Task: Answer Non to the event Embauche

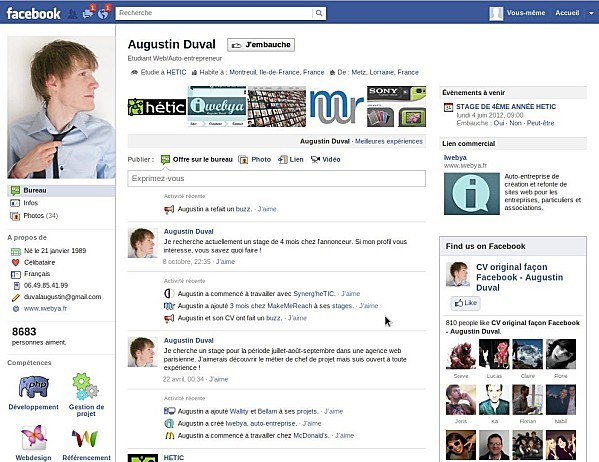Action: pyautogui.click(x=515, y=123)
